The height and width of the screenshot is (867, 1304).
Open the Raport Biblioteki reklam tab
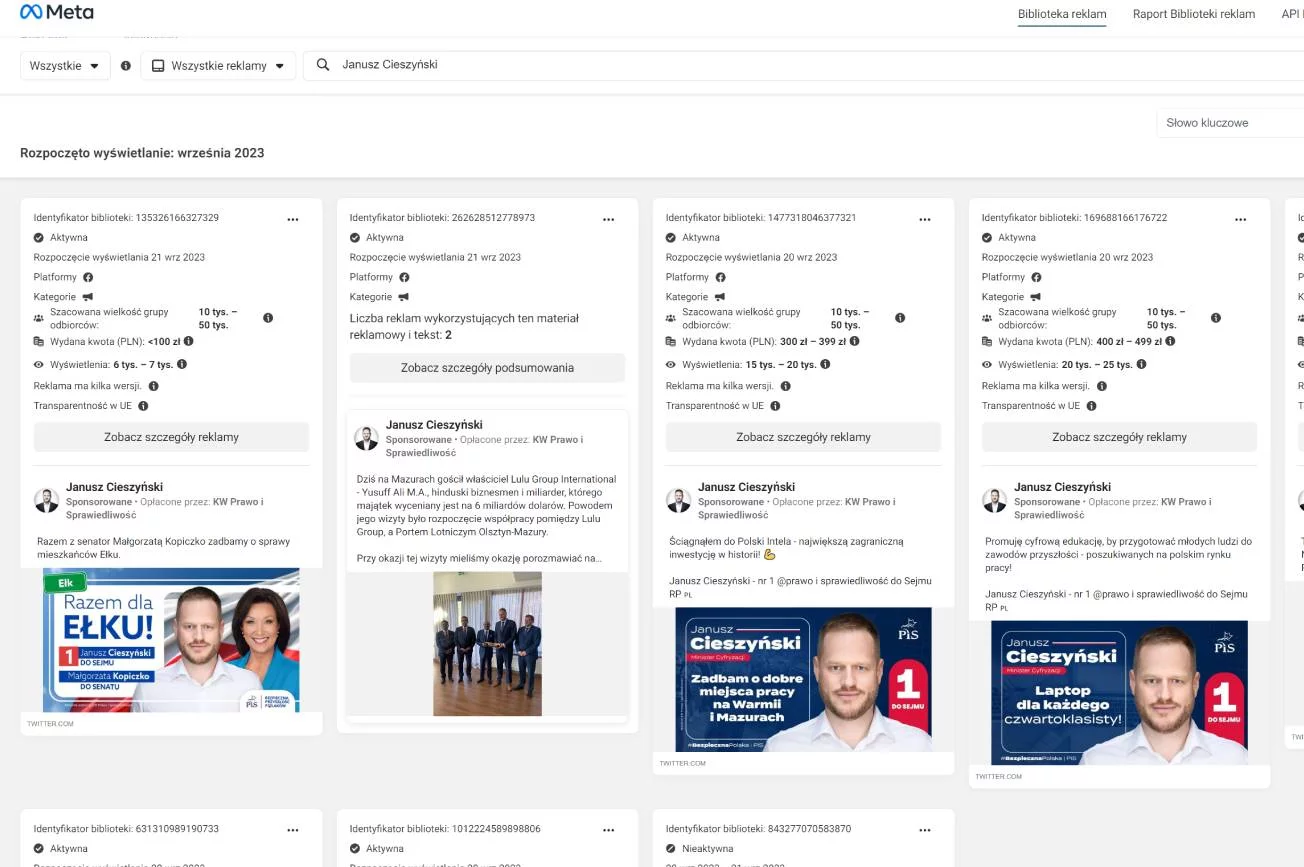1194,14
